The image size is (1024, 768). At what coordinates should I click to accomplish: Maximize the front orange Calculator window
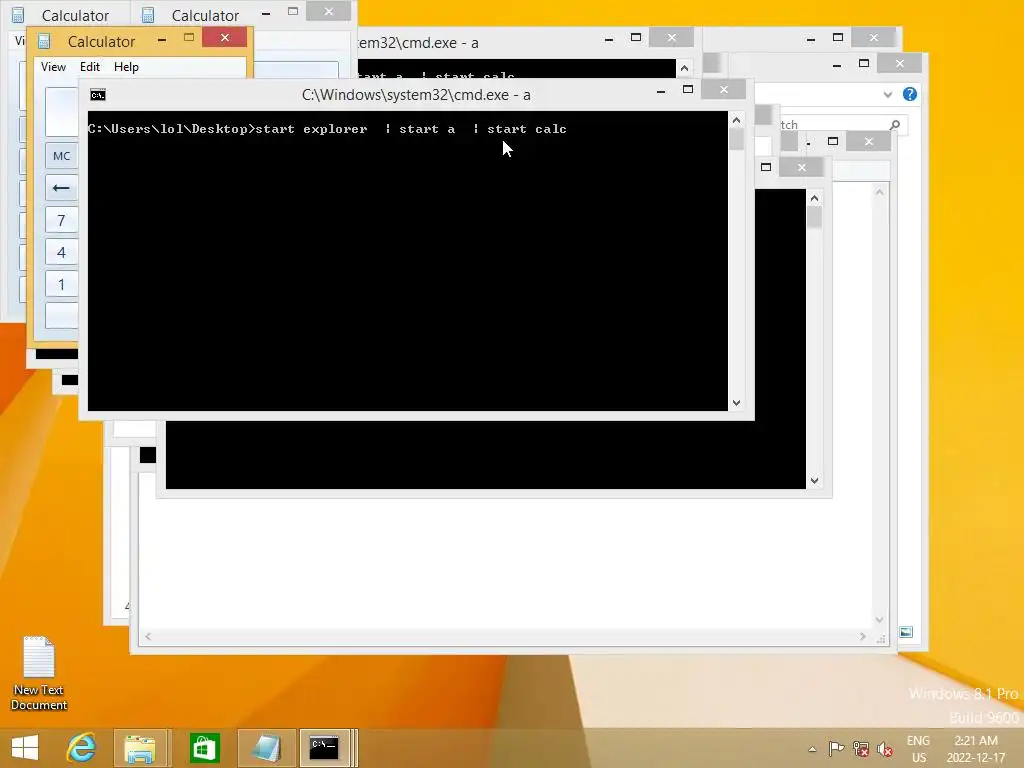pos(189,38)
